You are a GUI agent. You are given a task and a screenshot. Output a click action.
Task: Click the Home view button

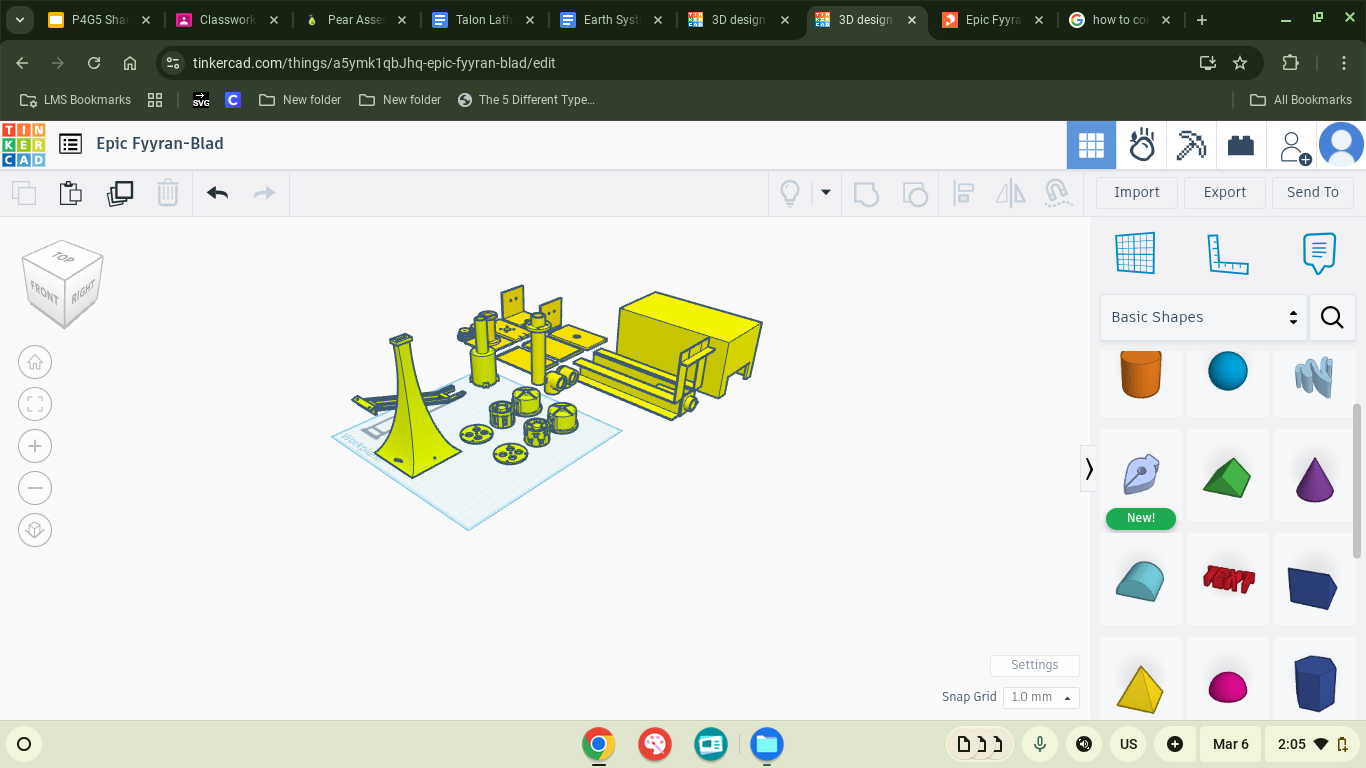pyautogui.click(x=35, y=362)
